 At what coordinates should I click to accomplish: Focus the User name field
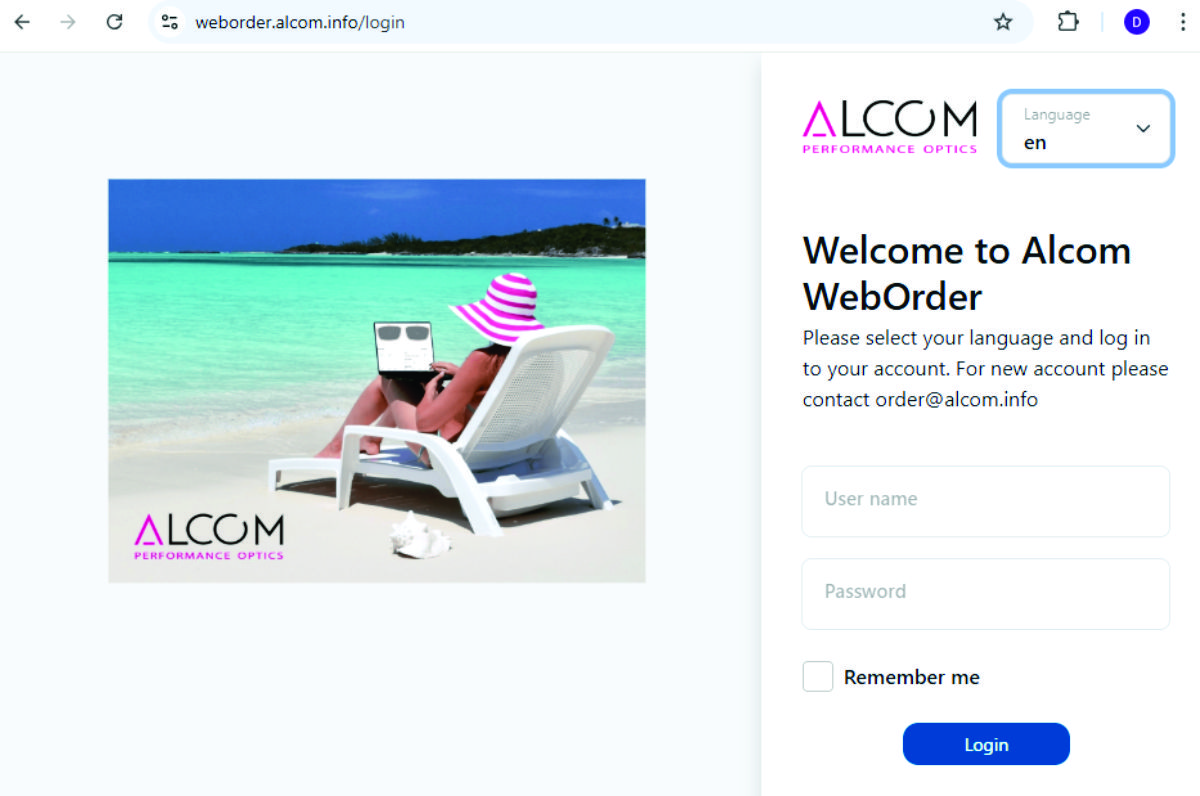point(986,501)
